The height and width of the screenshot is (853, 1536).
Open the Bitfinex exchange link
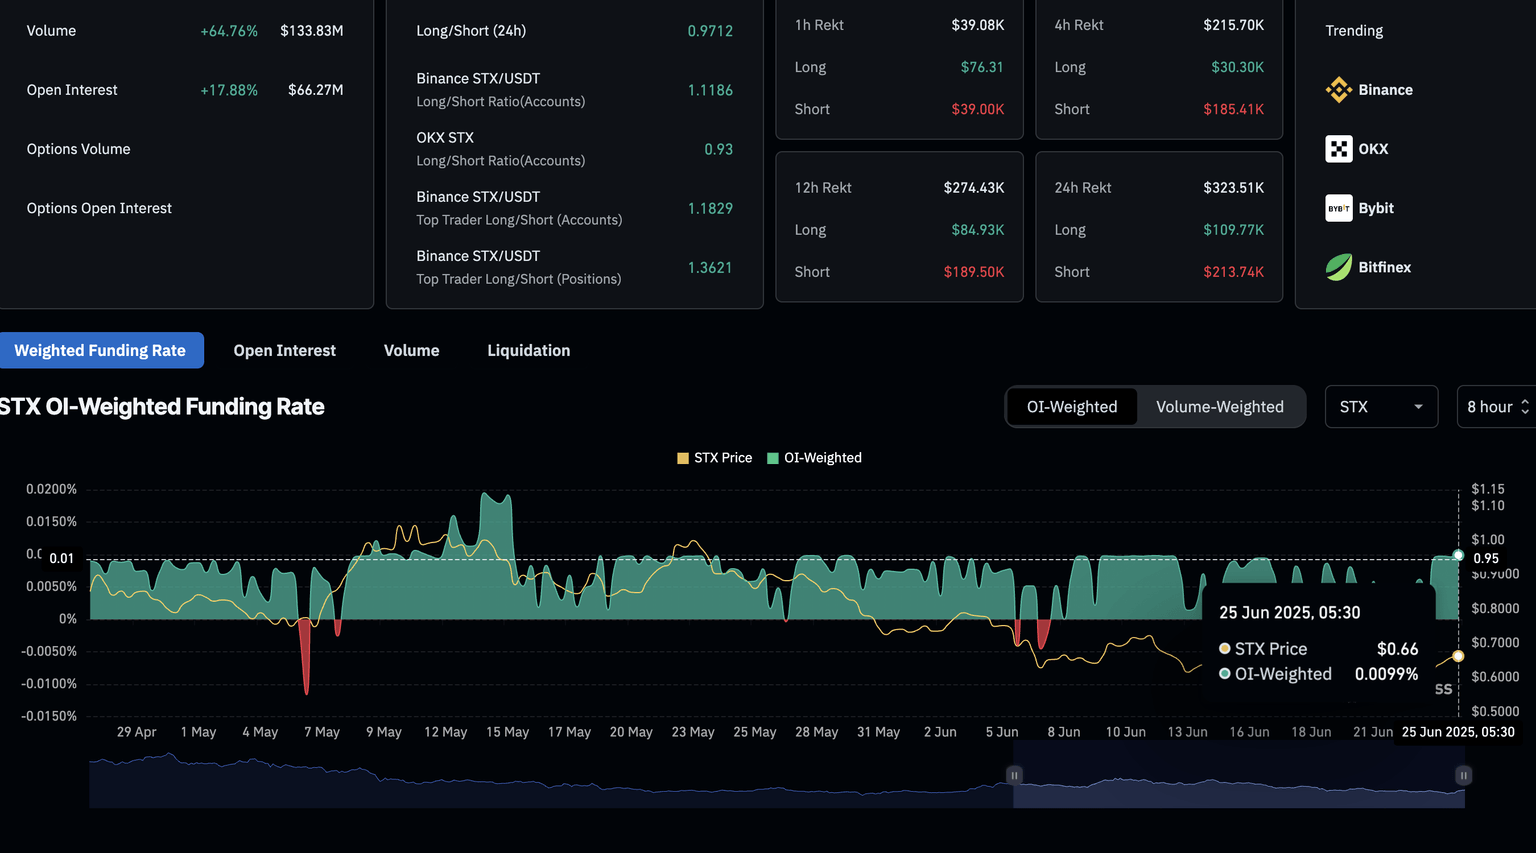(1384, 267)
